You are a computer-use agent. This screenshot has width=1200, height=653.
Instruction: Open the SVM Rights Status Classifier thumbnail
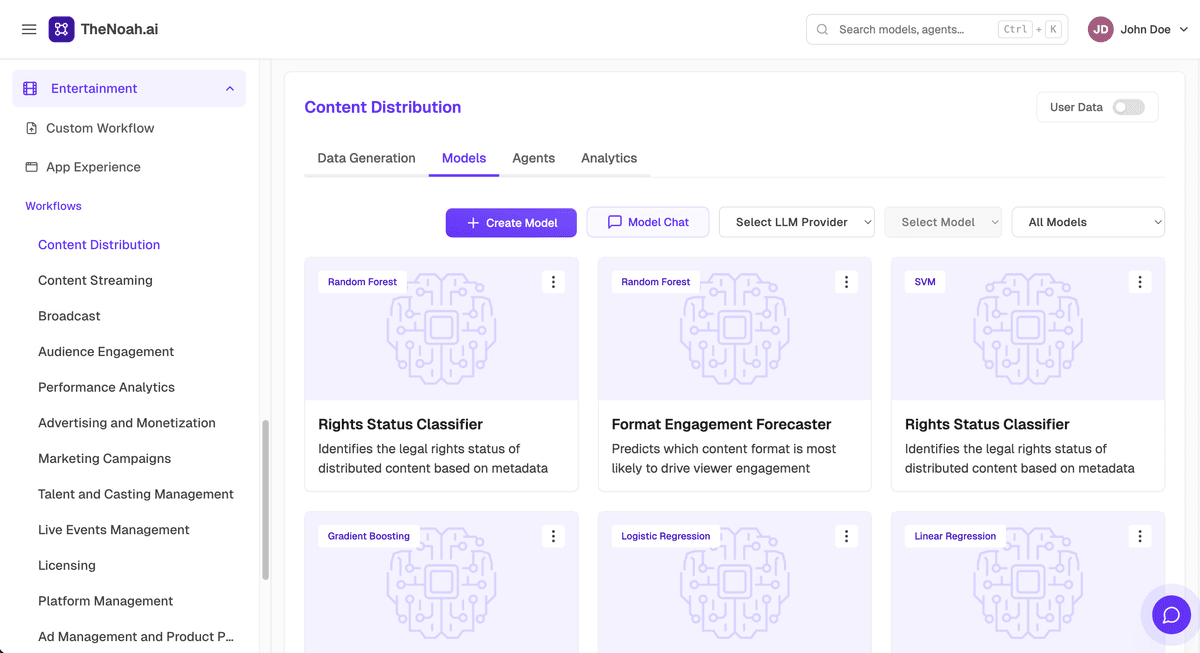[x=1028, y=329]
